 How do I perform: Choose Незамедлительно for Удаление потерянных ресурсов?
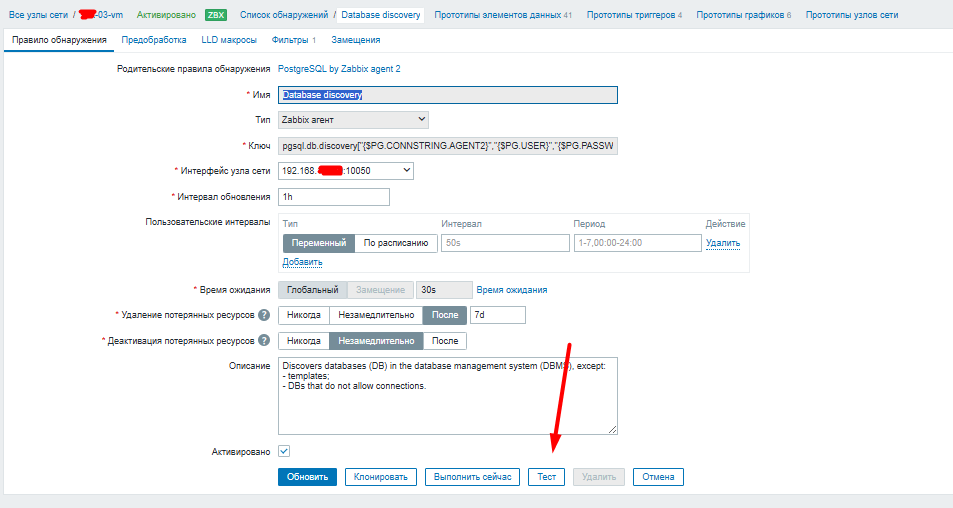click(x=376, y=315)
